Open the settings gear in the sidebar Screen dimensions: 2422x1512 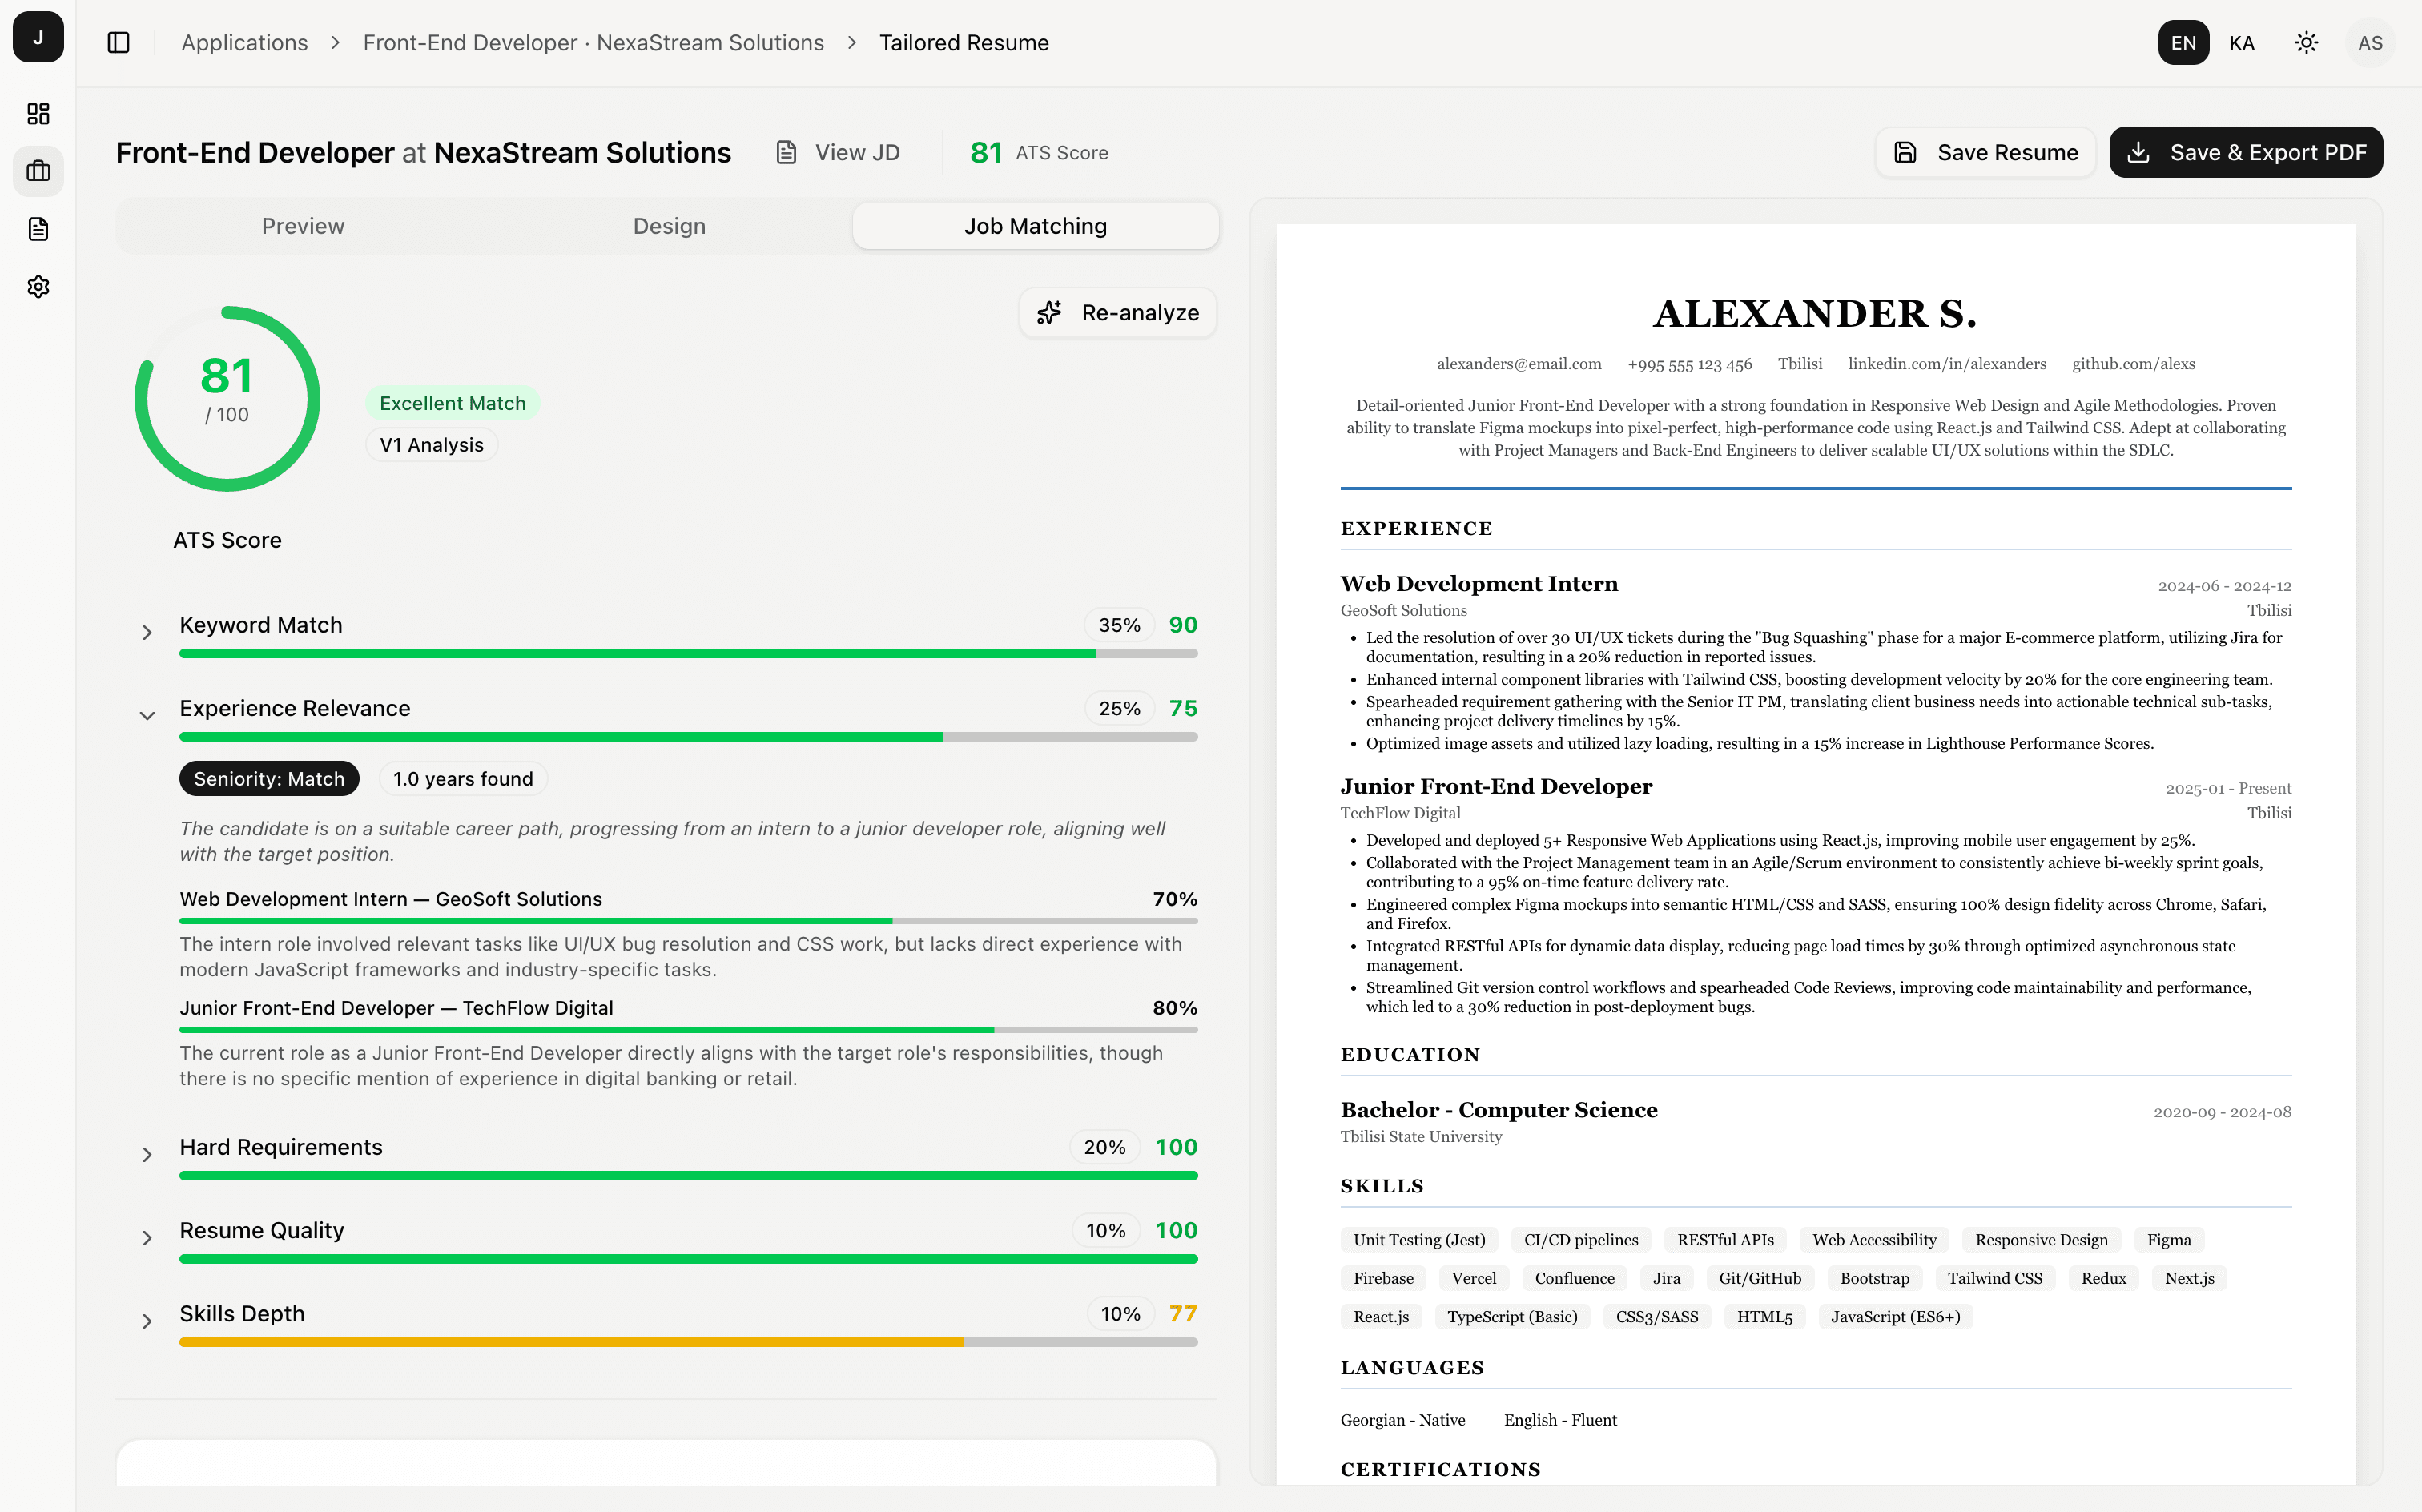point(38,287)
